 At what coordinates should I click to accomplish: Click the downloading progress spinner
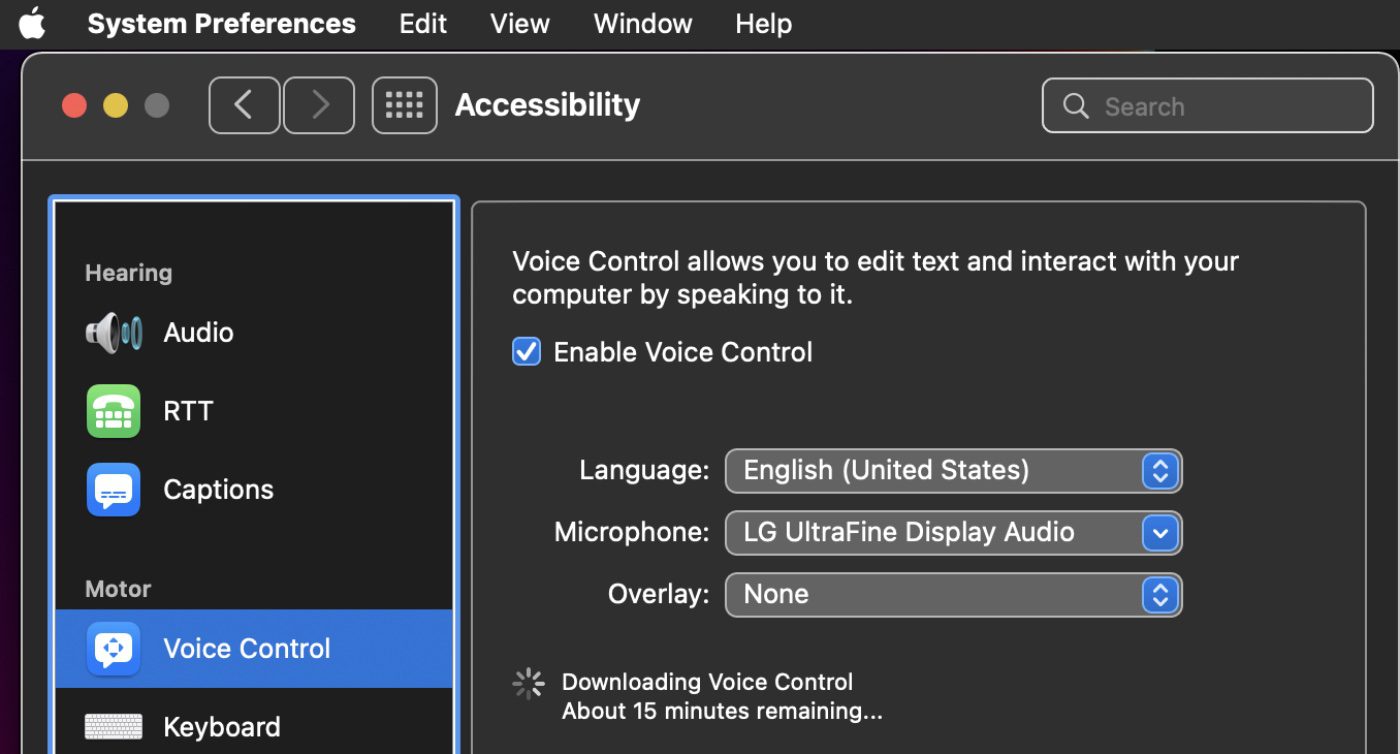click(528, 684)
